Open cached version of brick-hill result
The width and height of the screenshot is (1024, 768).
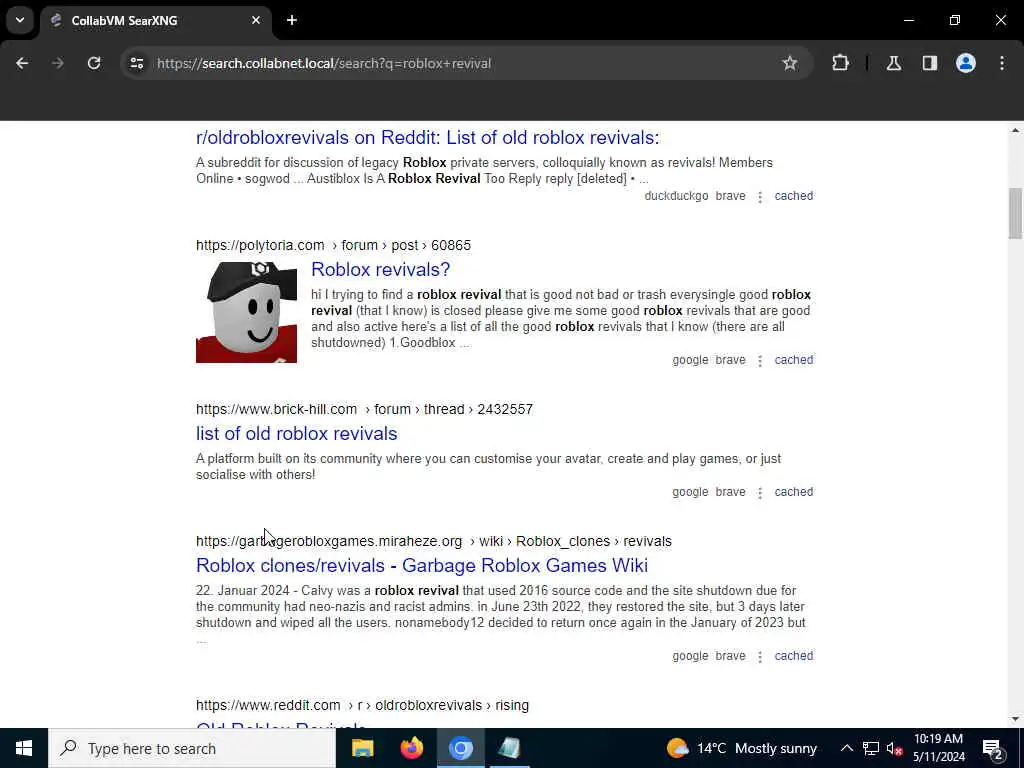(x=793, y=492)
